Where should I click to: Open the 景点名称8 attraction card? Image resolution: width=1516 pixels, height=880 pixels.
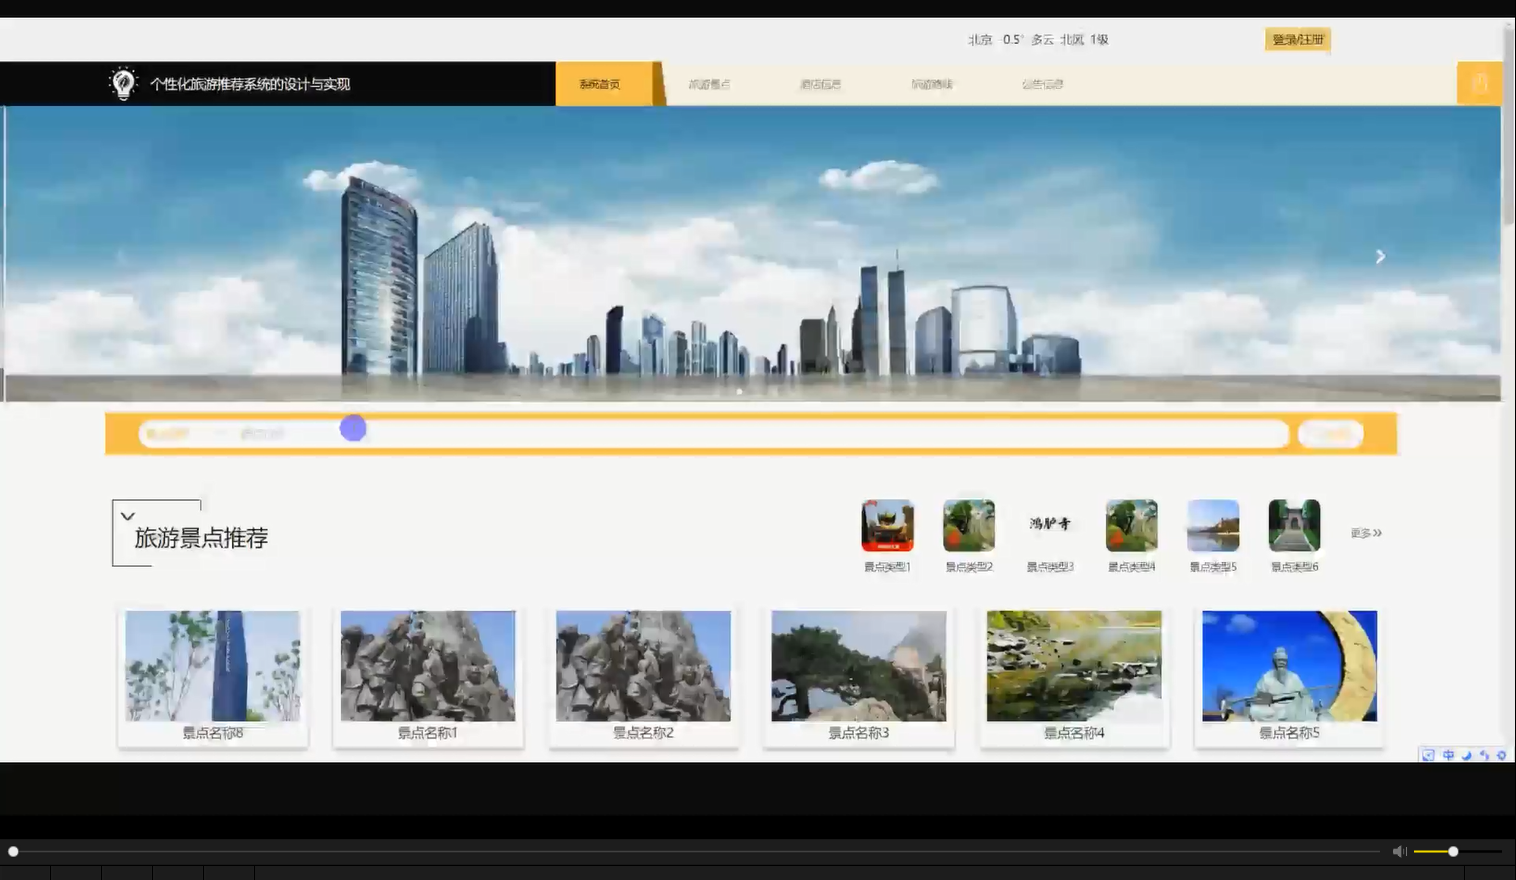(213, 677)
